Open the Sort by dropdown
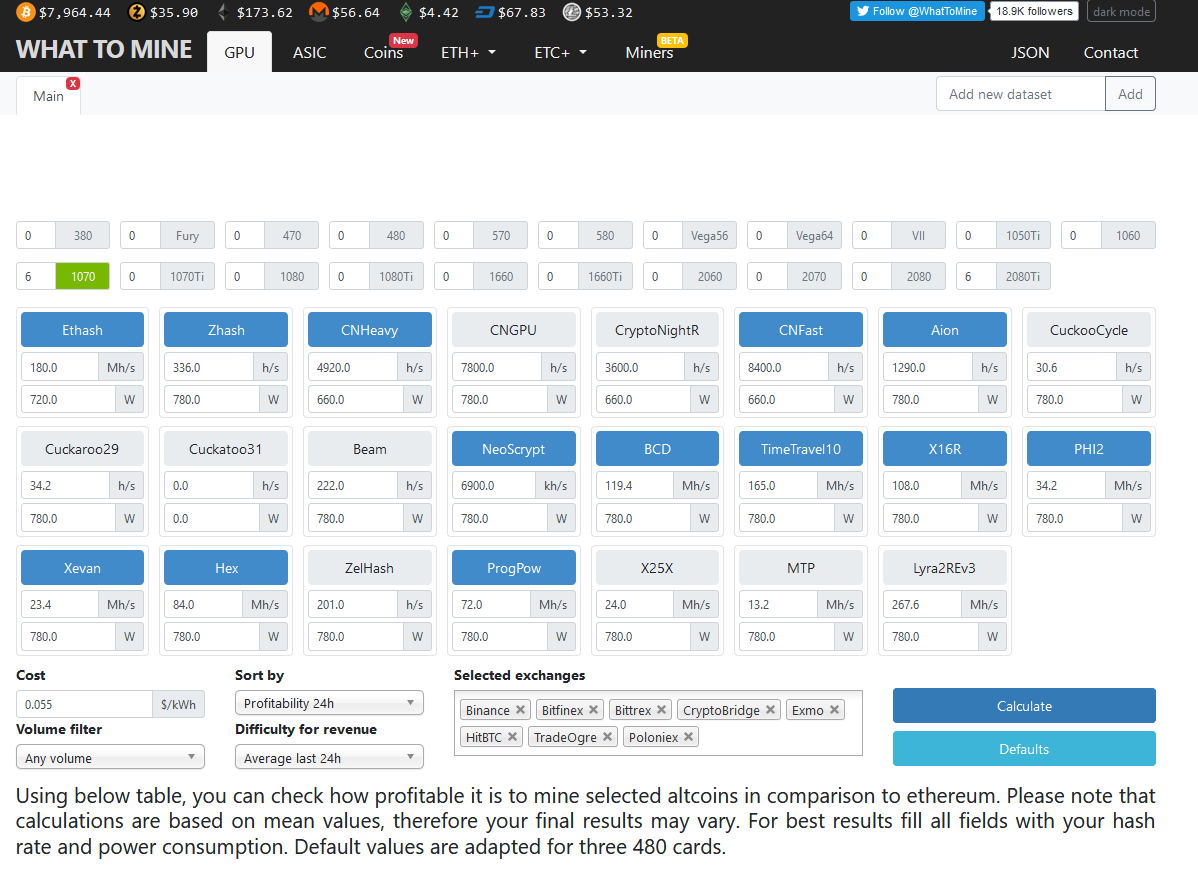Image resolution: width=1198 pixels, height=869 pixels. pos(329,703)
